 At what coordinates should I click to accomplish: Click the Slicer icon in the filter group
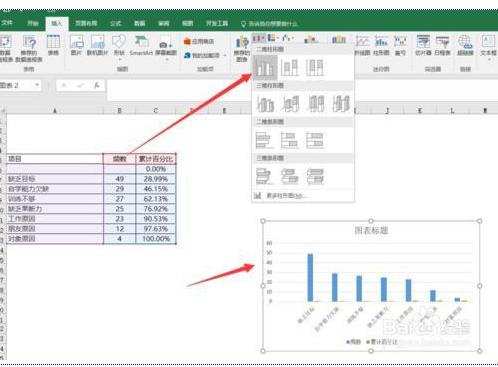423,46
